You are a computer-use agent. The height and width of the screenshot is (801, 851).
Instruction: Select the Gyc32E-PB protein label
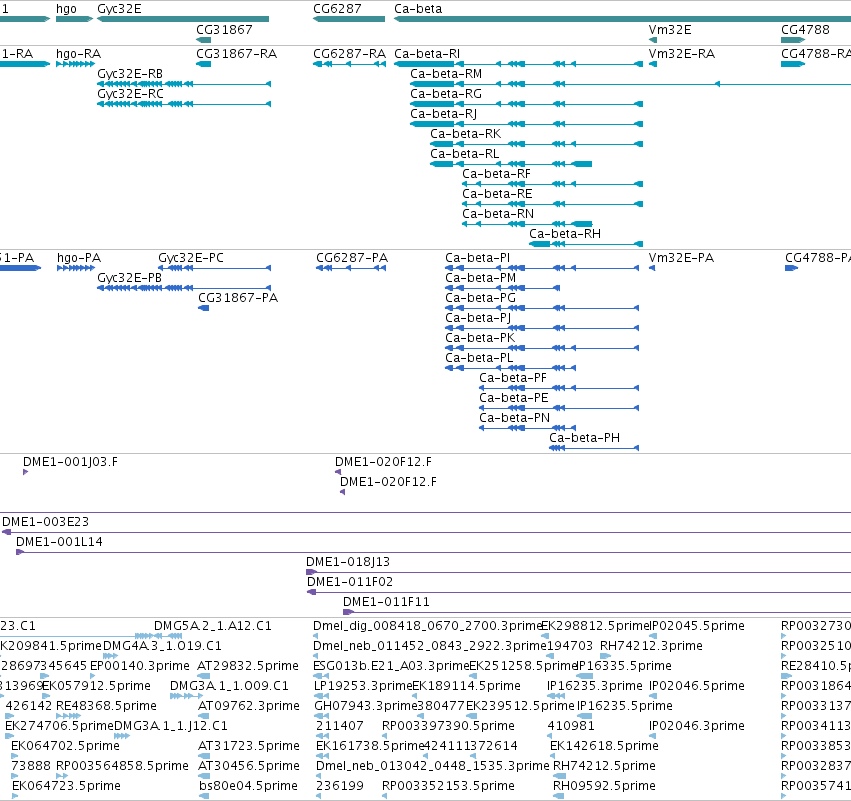[130, 278]
